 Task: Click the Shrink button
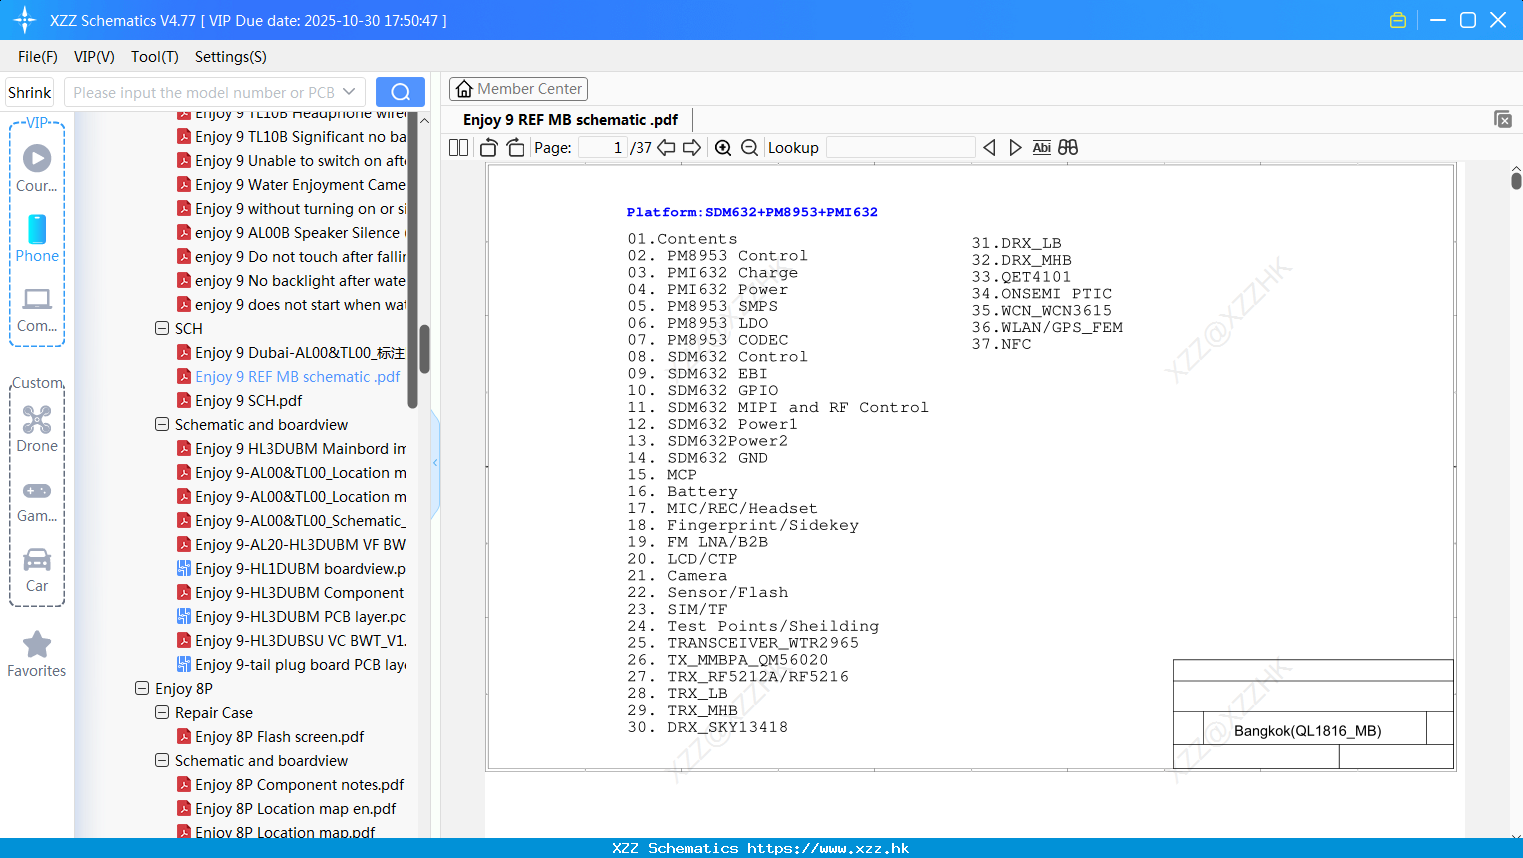tap(30, 92)
